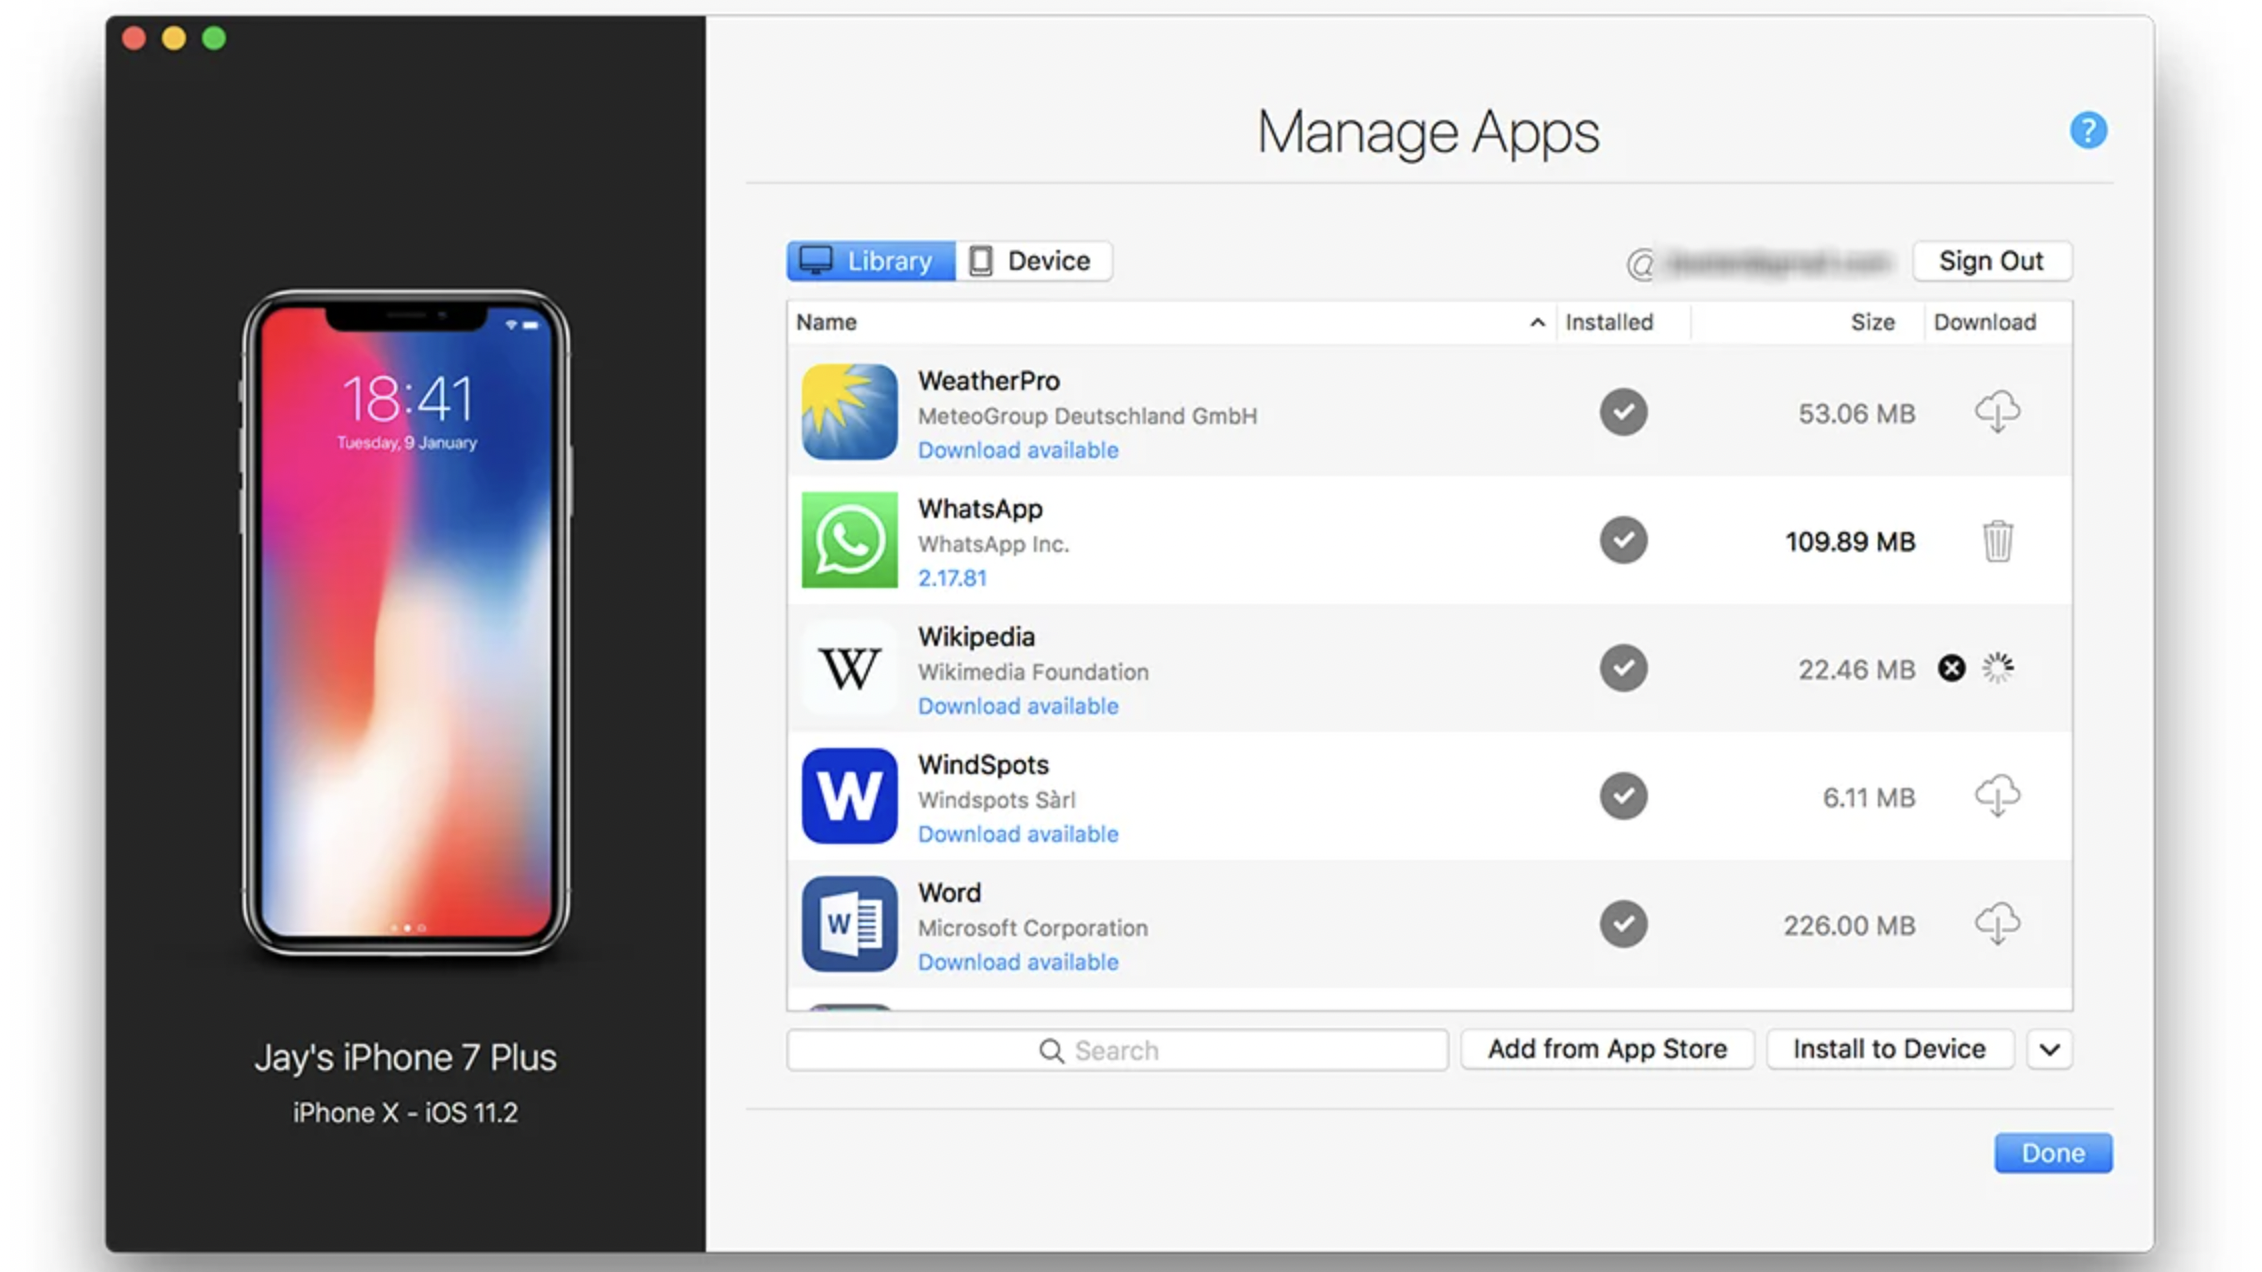2262x1272 pixels.
Task: Select the WhatsApp app icon
Action: click(849, 540)
